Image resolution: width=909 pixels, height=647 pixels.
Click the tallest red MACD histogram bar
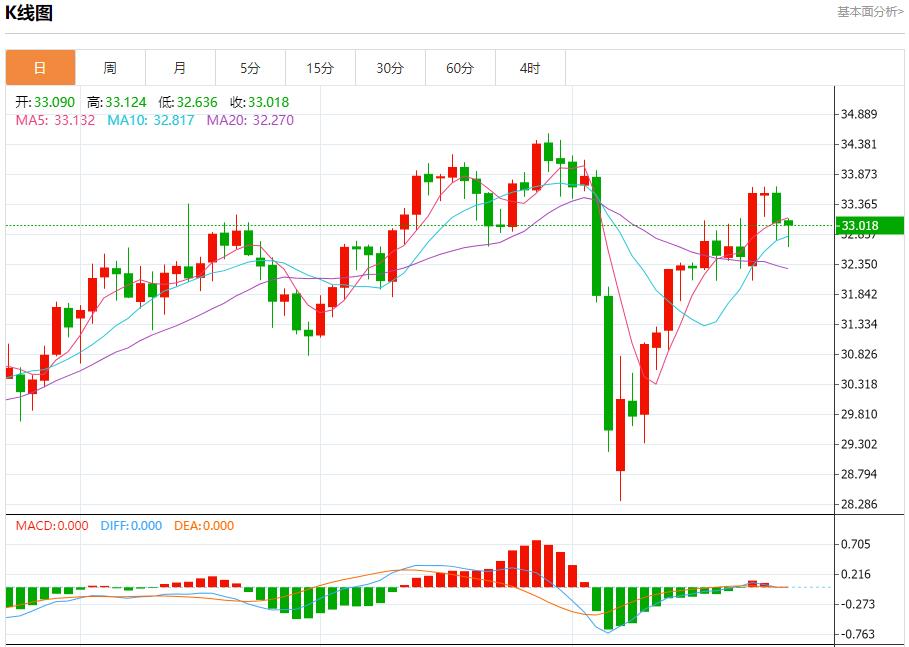coord(536,563)
